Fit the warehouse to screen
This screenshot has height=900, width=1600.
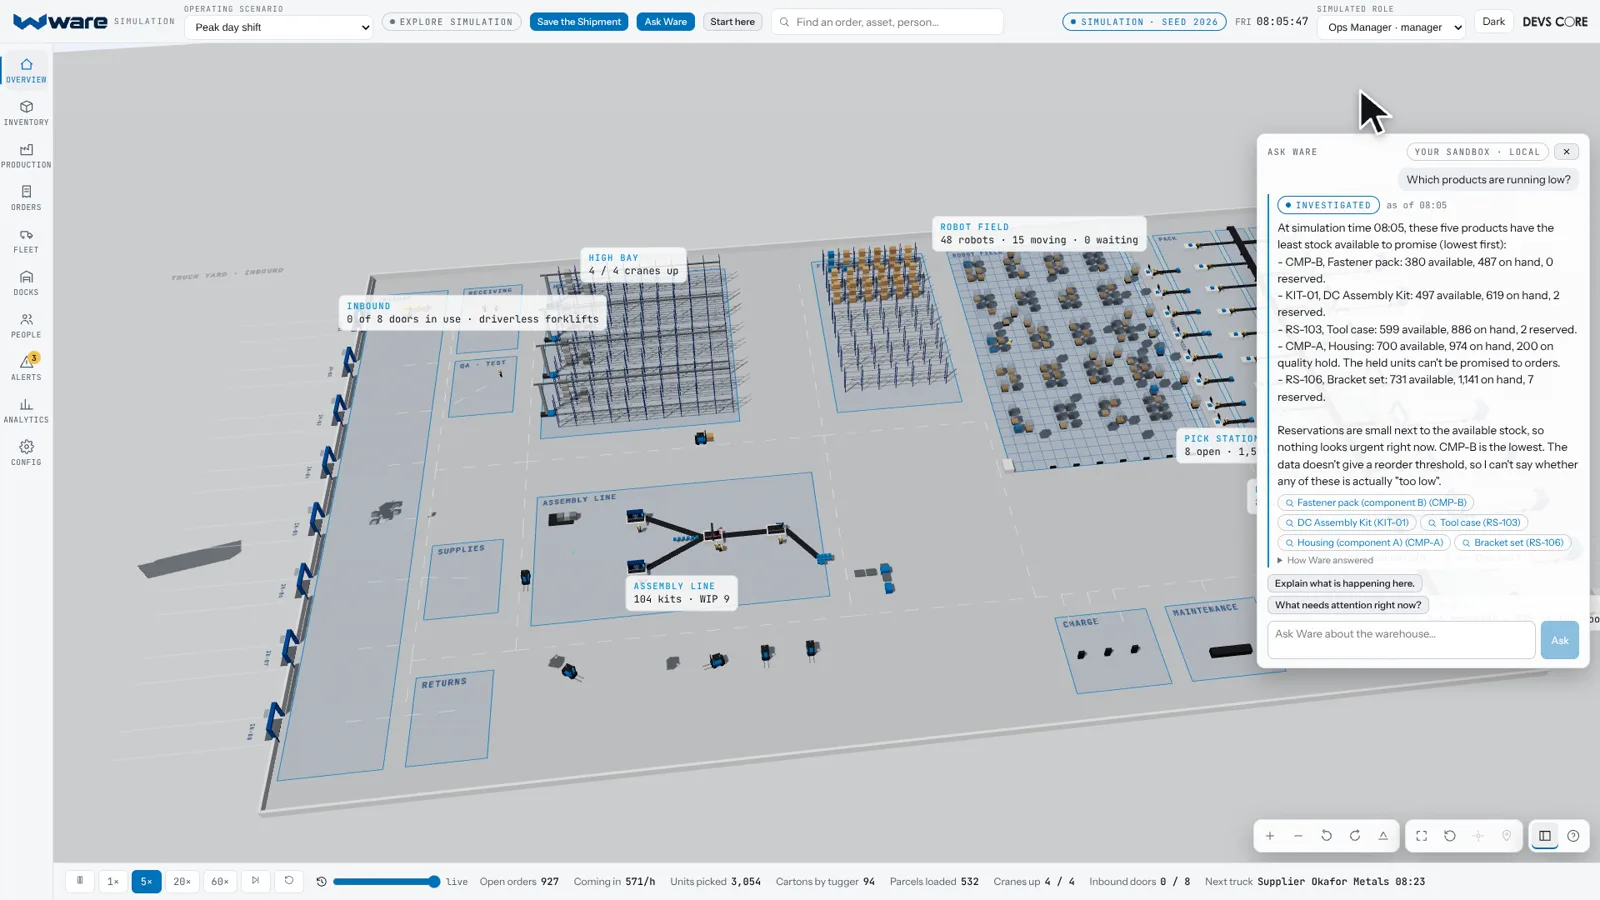[x=1421, y=836]
